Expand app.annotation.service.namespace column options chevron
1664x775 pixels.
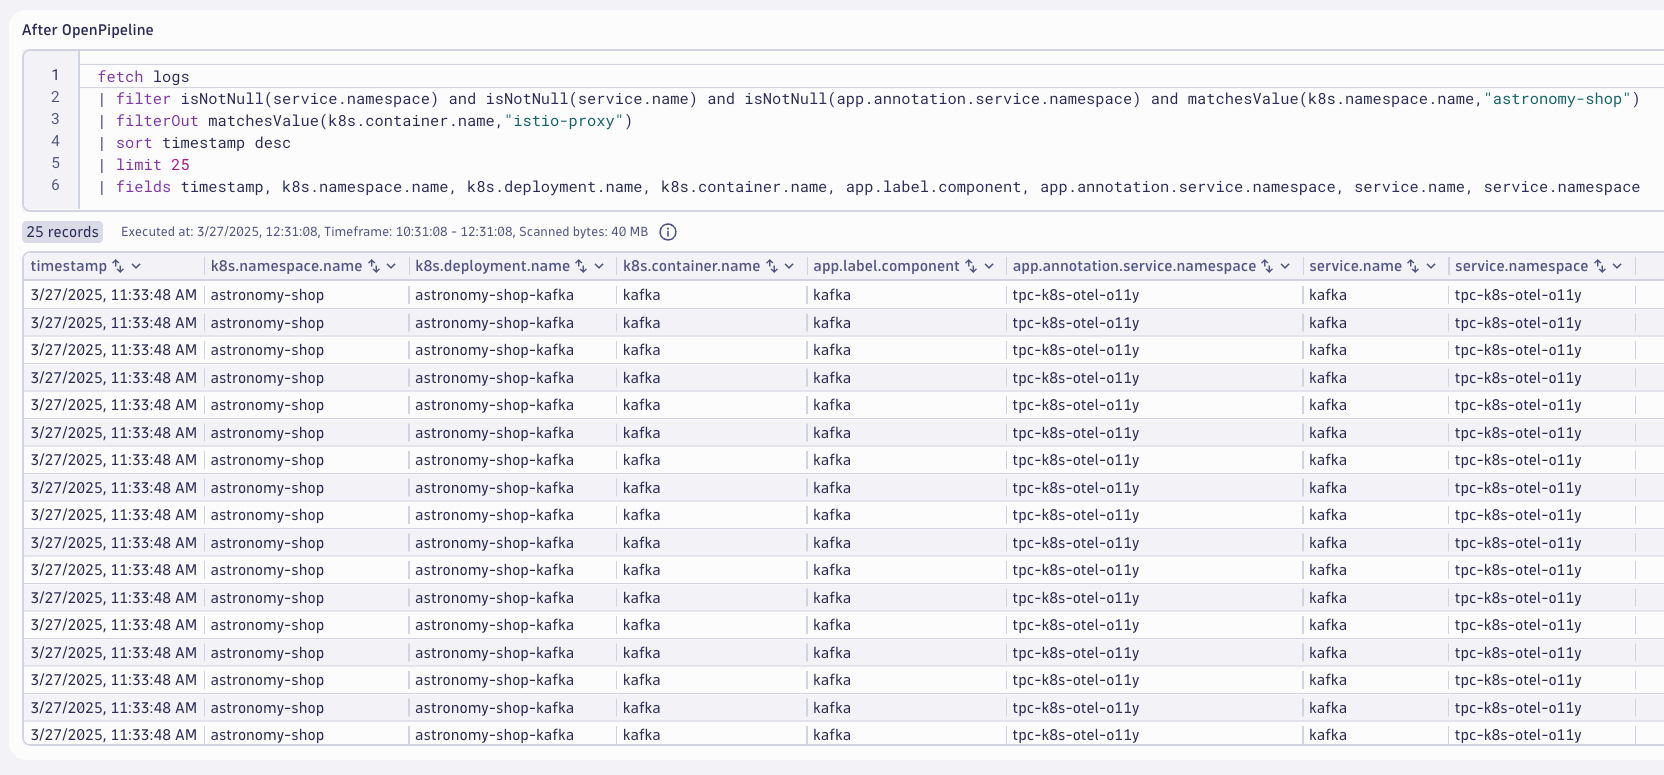point(1285,266)
